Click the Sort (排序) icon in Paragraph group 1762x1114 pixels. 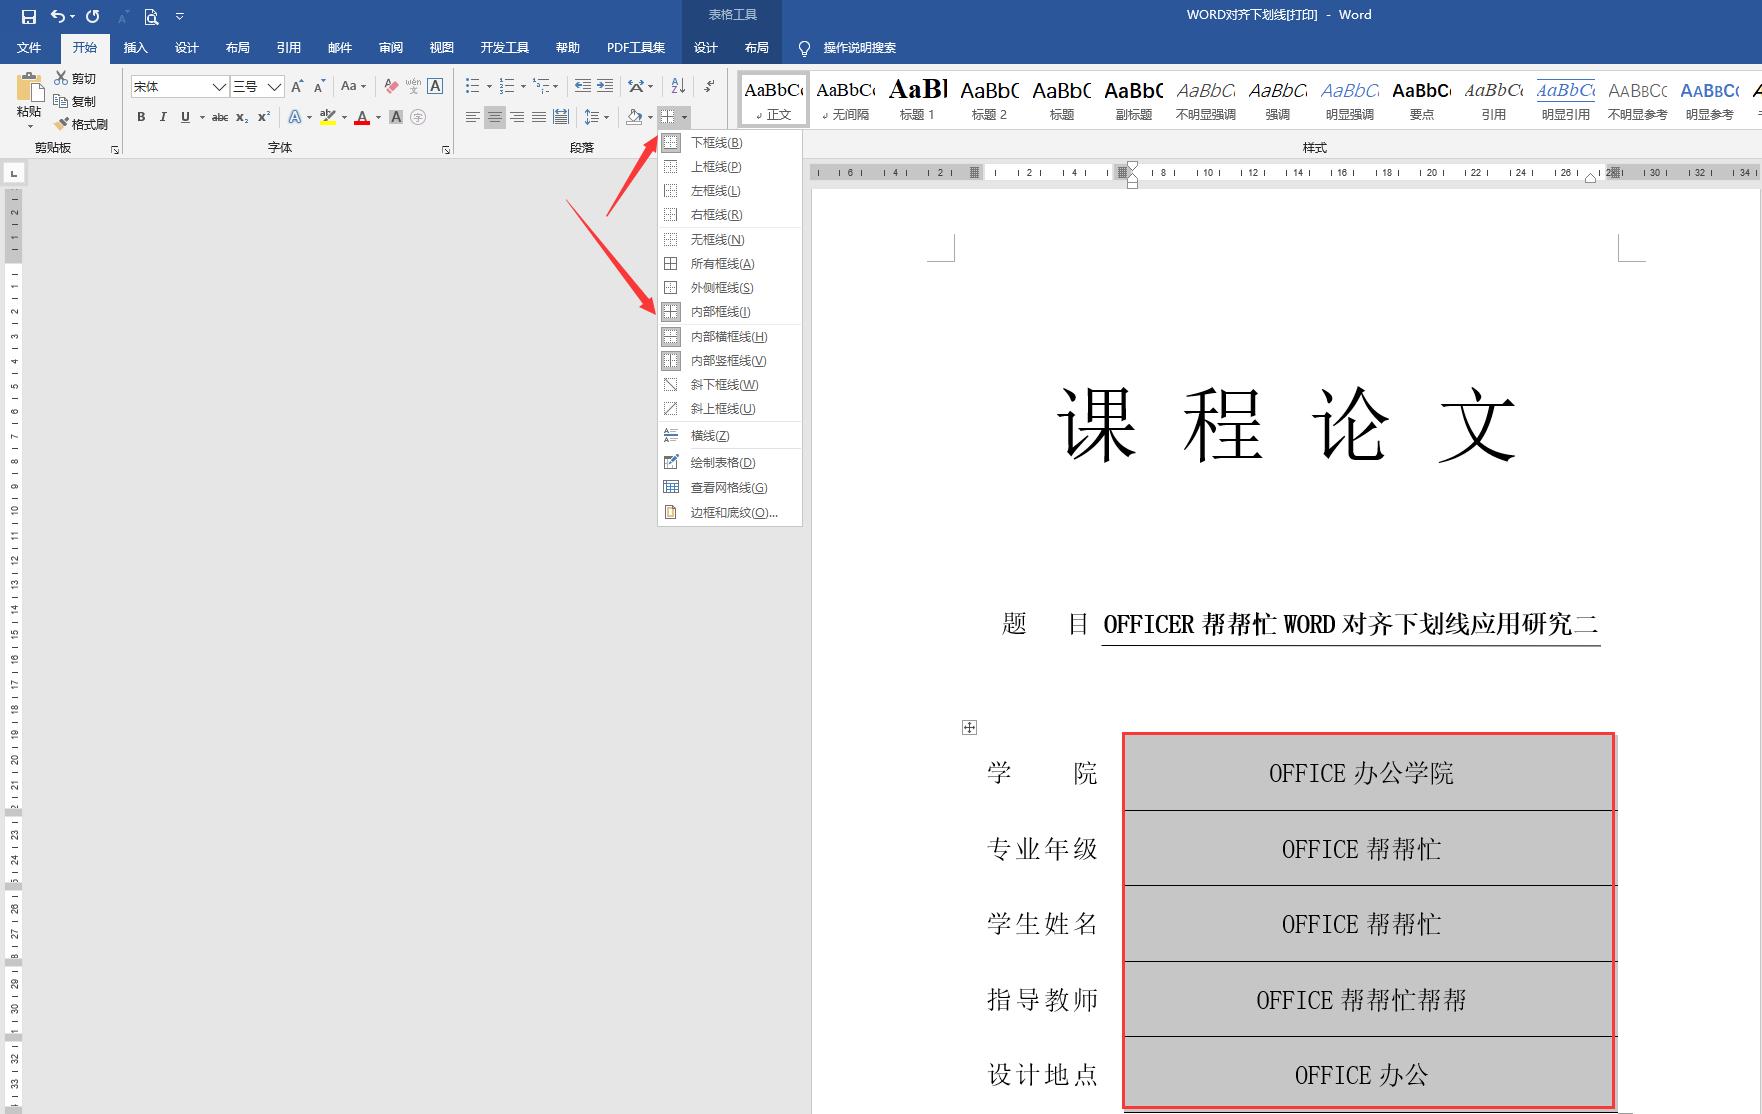678,86
